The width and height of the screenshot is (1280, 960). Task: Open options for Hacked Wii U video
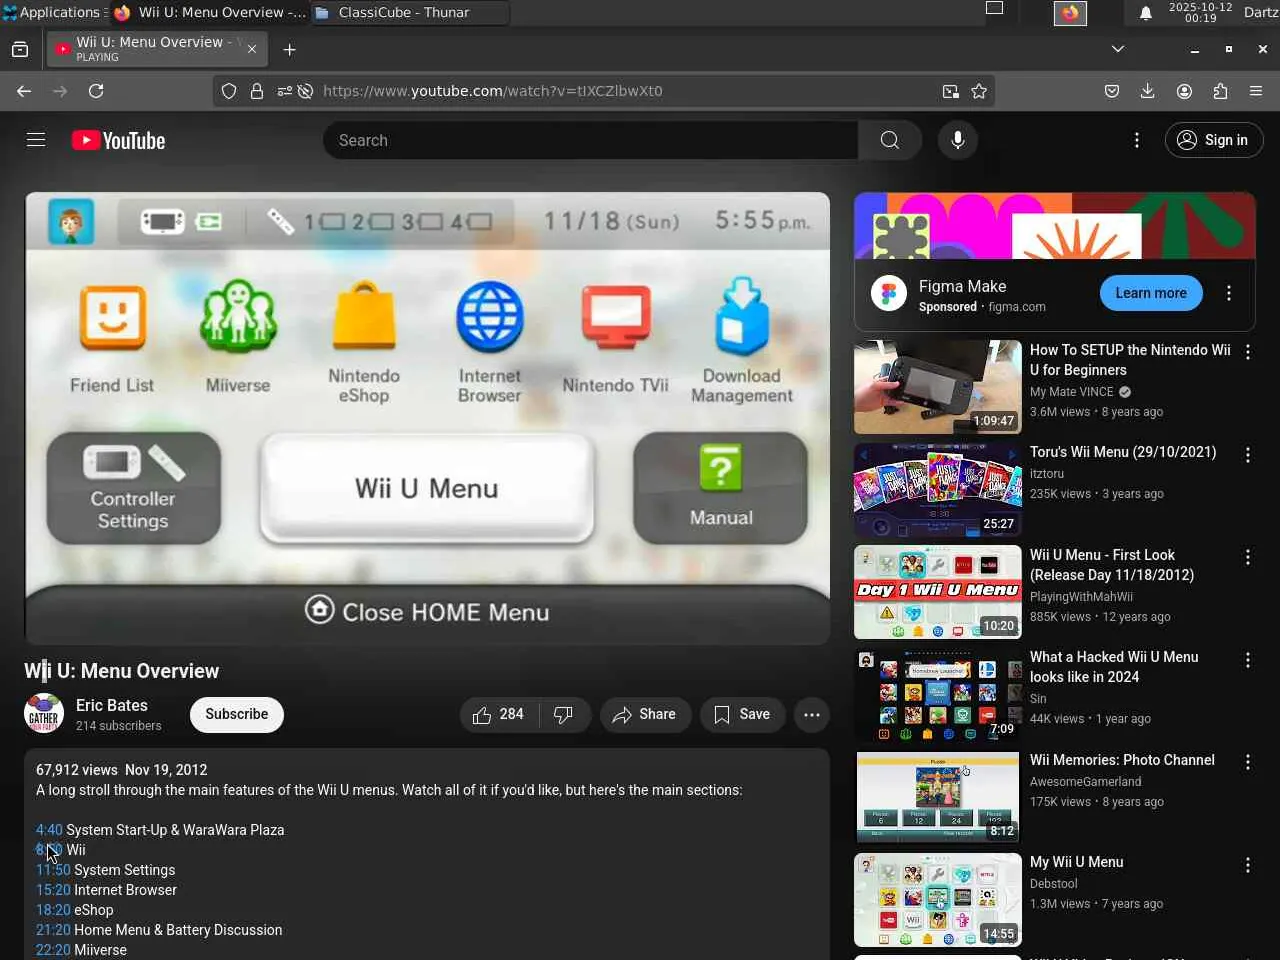point(1247,660)
